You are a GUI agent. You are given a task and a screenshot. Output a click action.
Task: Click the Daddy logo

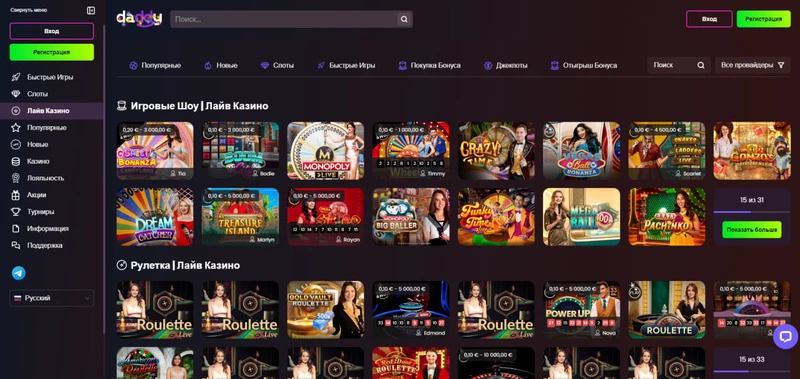[139, 19]
